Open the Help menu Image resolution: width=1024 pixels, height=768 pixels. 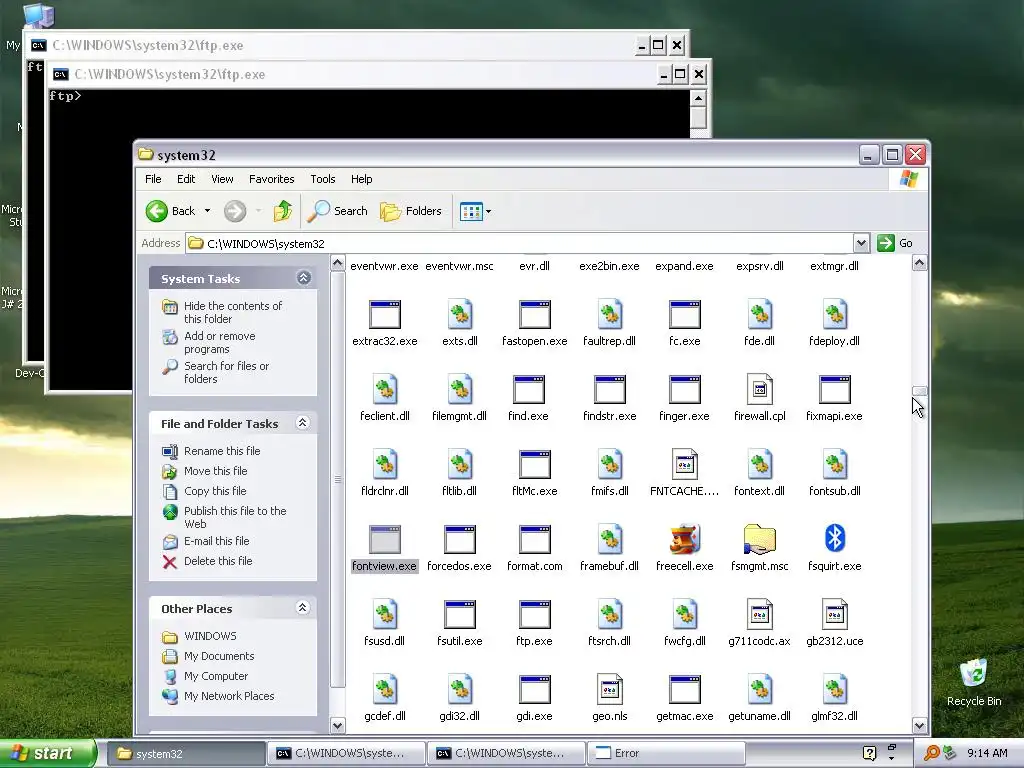click(361, 179)
